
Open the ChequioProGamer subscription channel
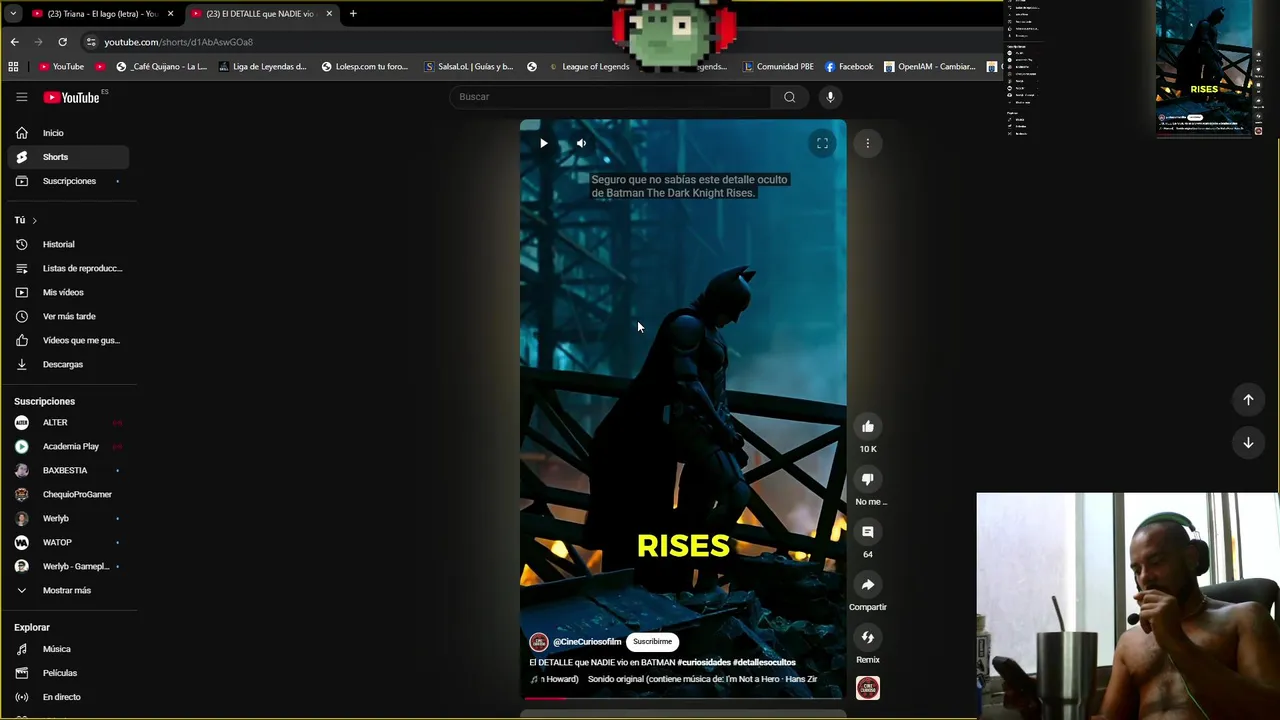pyautogui.click(x=69, y=494)
